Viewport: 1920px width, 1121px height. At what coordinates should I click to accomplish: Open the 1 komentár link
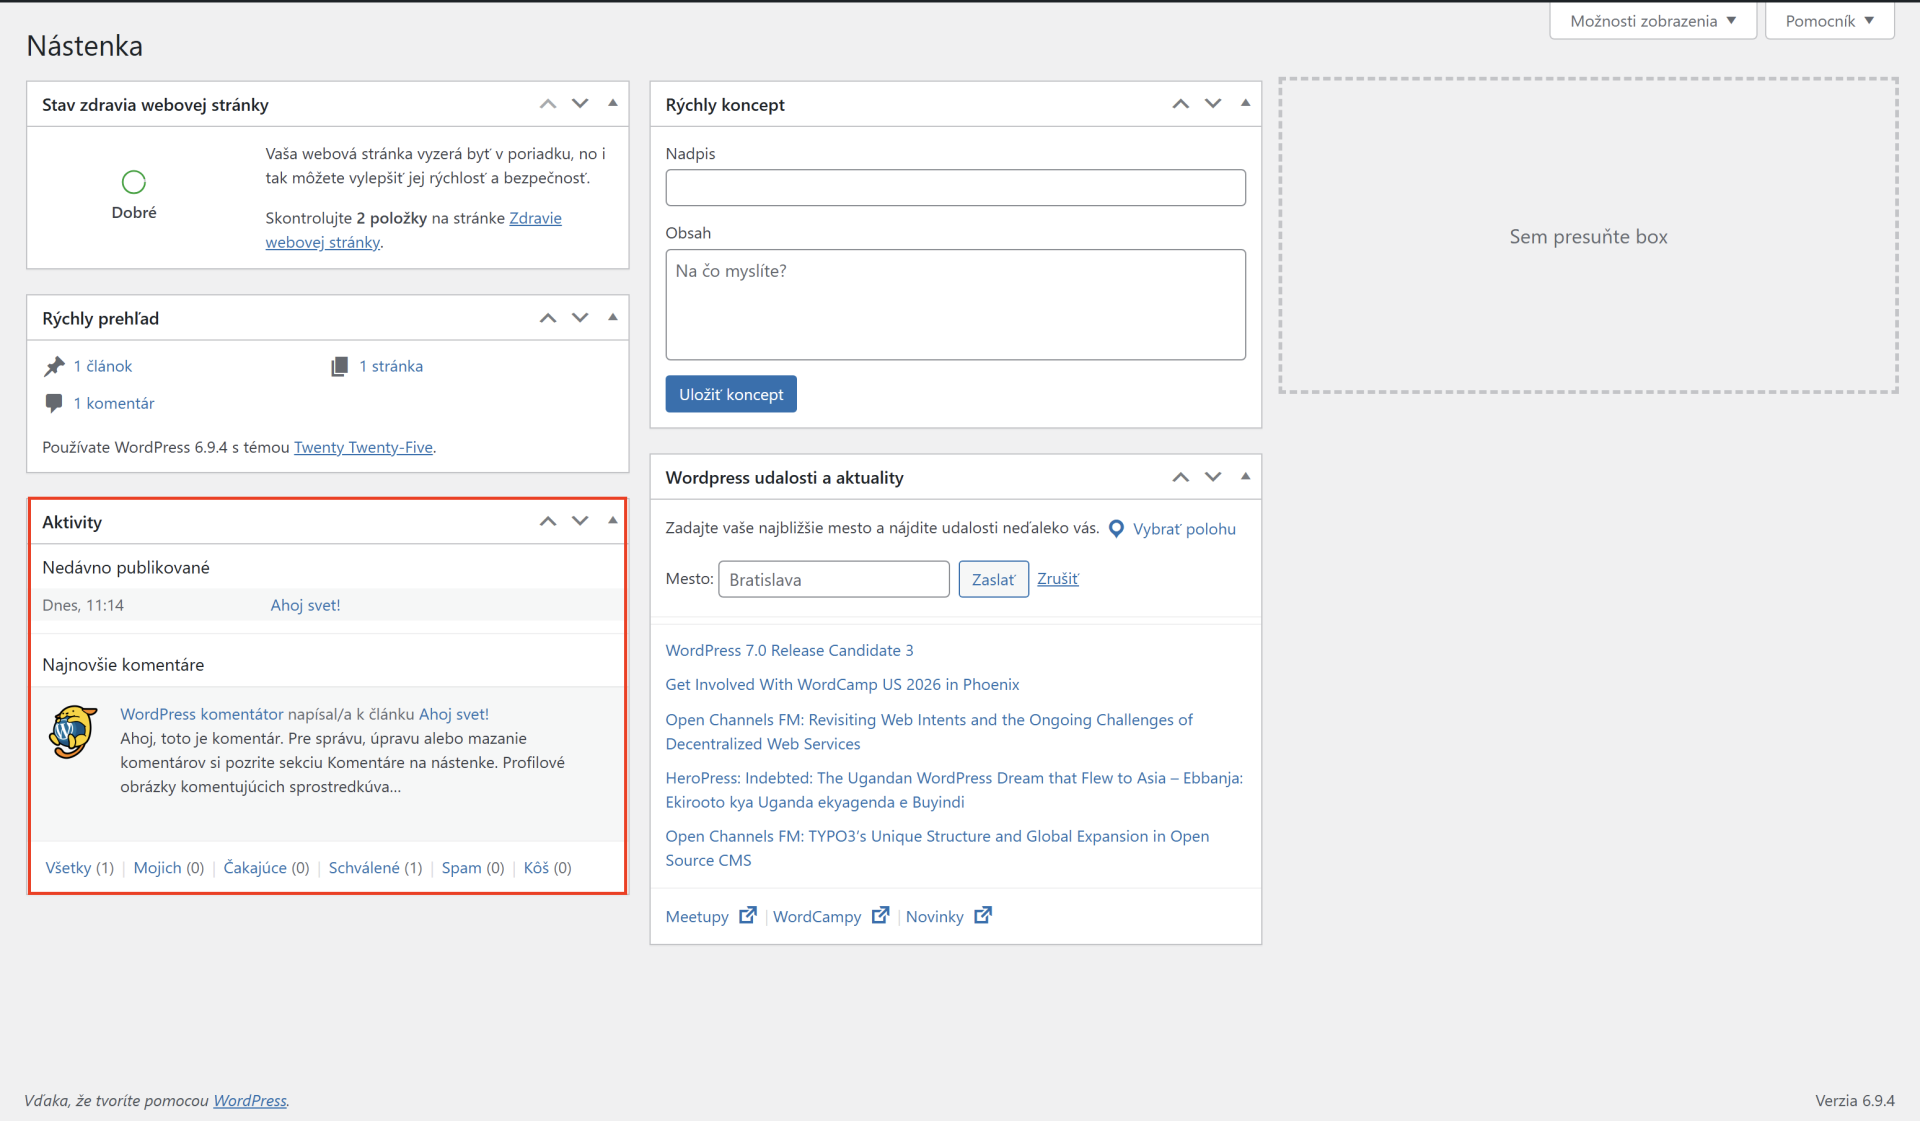coord(114,403)
